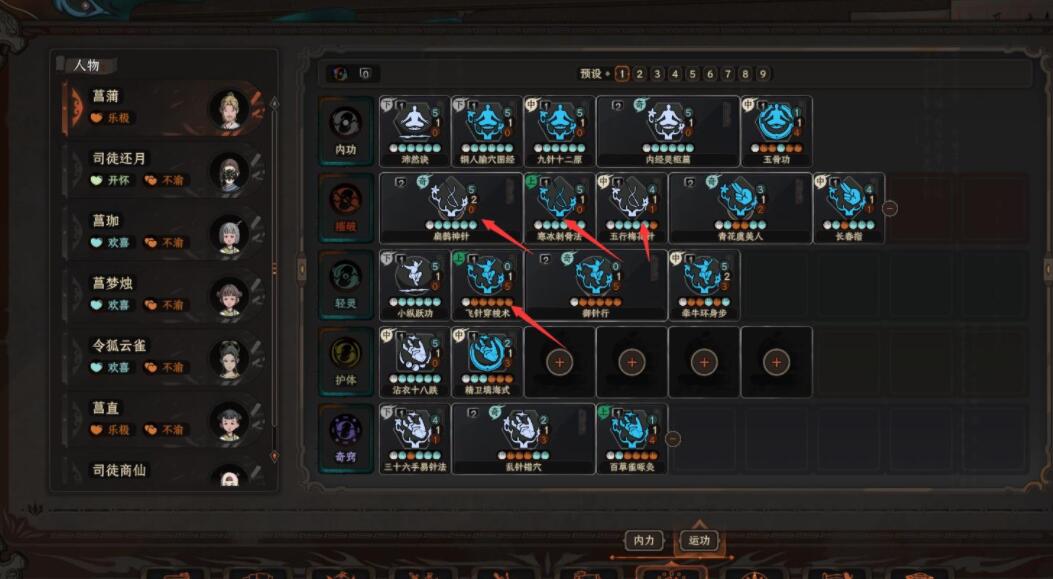Select the 奇窍 category icon

346,438
